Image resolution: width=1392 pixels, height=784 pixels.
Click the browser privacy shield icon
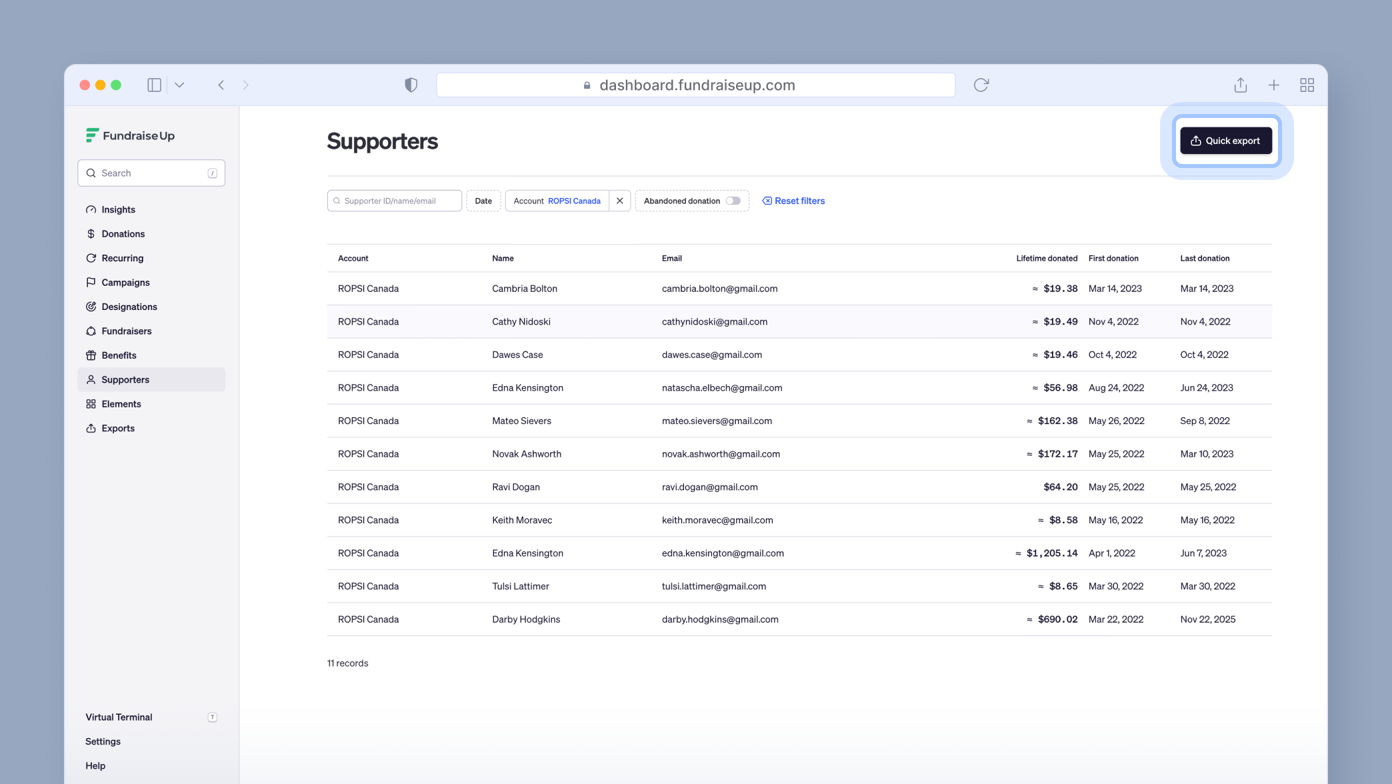[411, 85]
